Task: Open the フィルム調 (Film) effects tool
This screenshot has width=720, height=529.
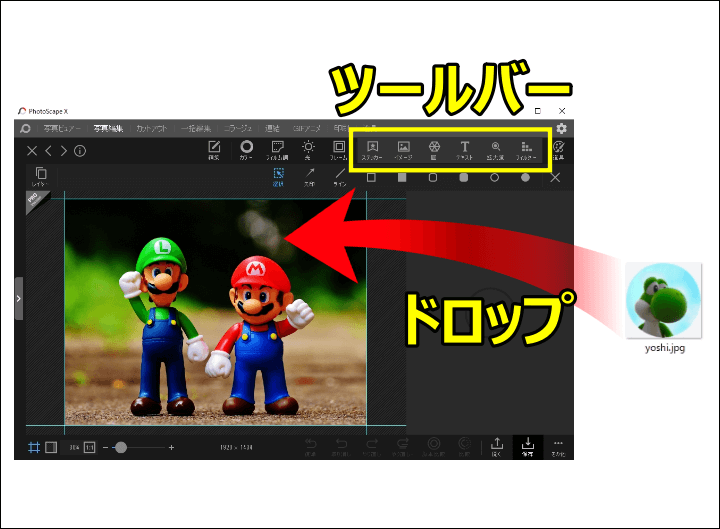Action: (277, 150)
